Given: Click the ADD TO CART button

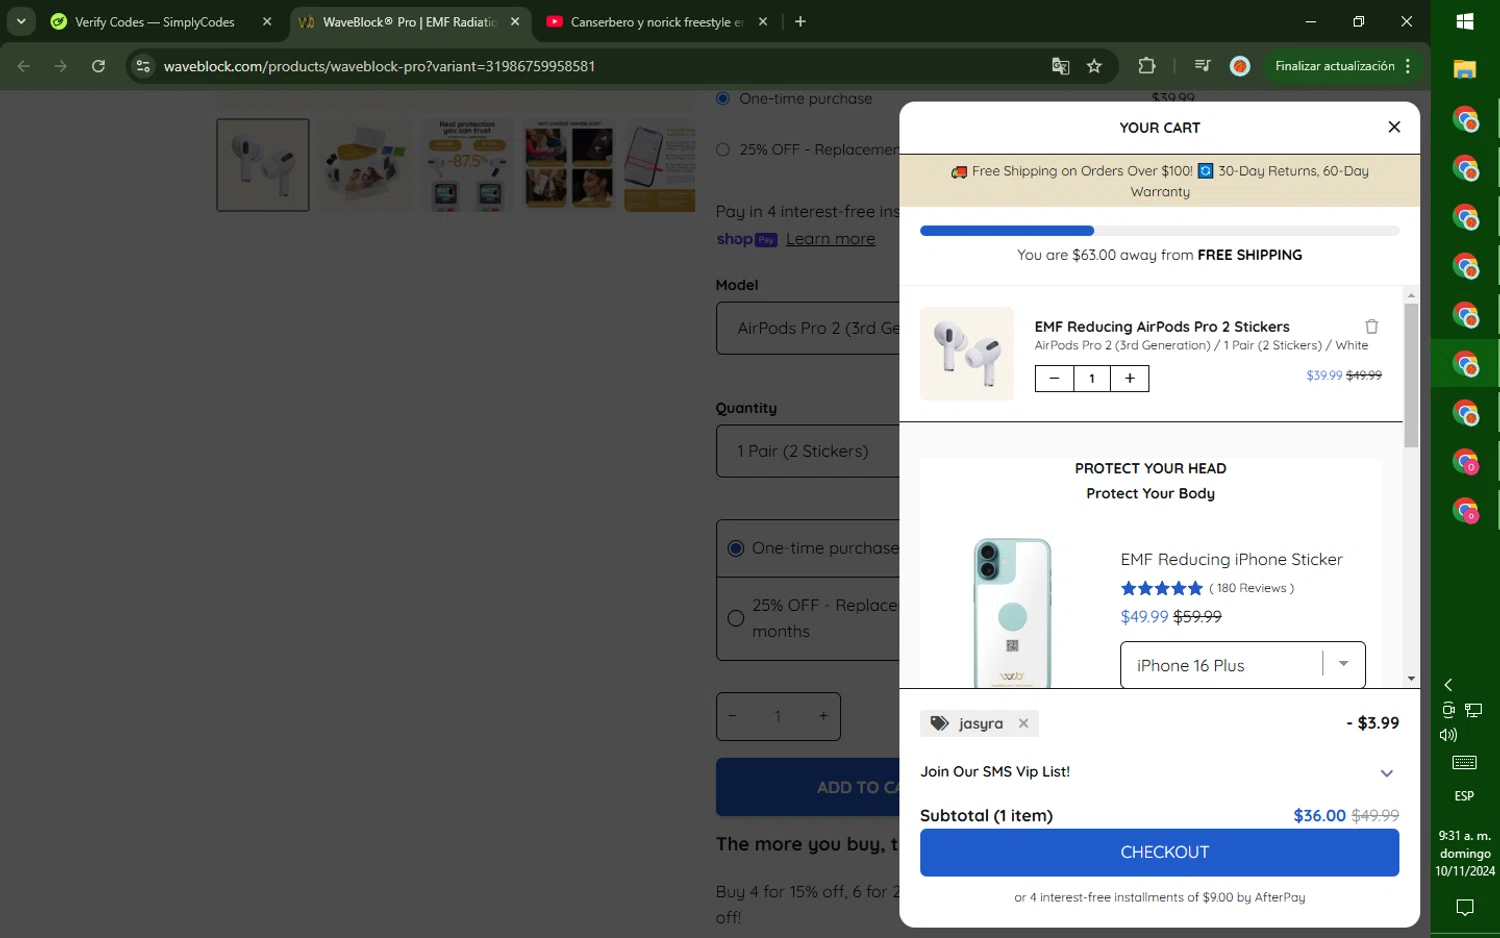Looking at the screenshot, I should point(808,787).
